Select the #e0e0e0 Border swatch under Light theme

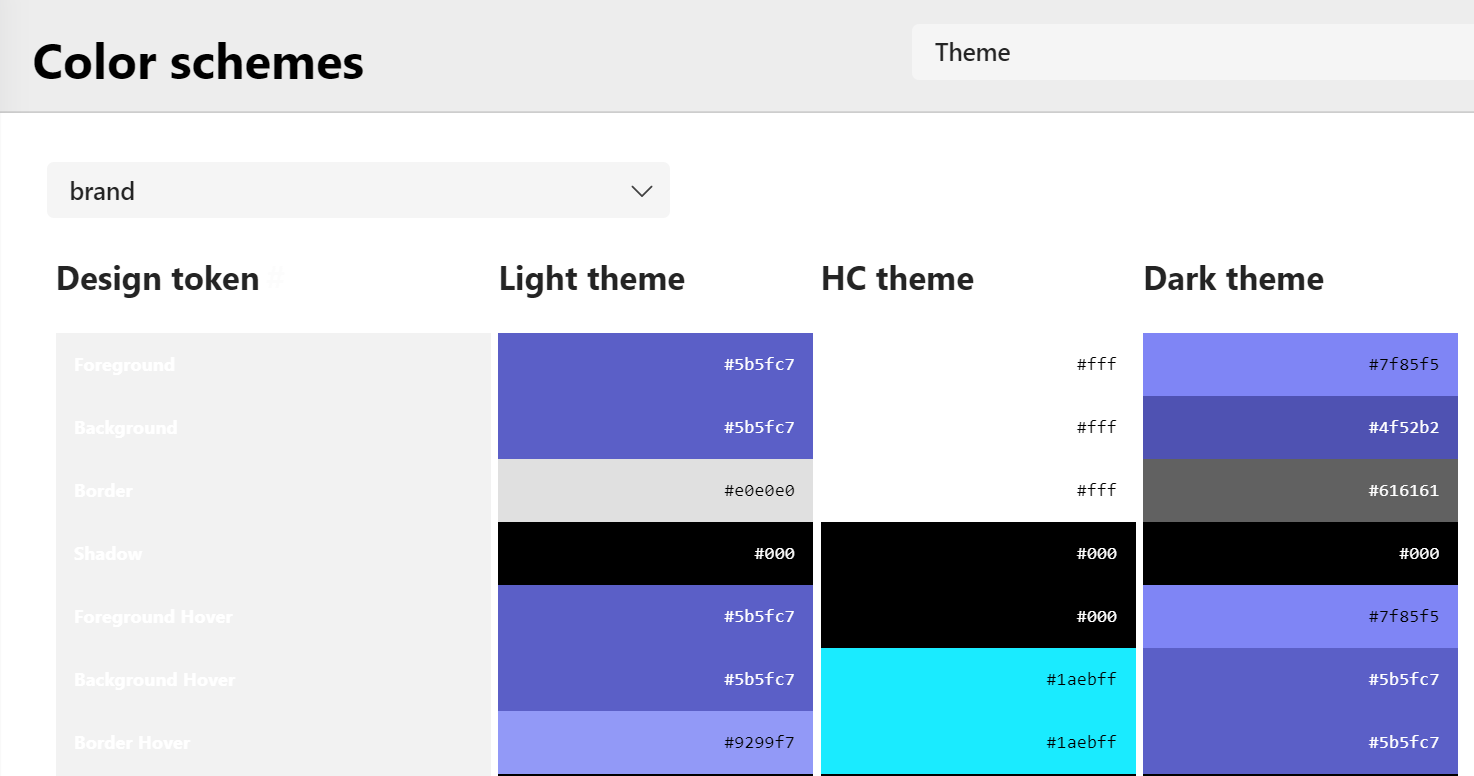point(655,490)
